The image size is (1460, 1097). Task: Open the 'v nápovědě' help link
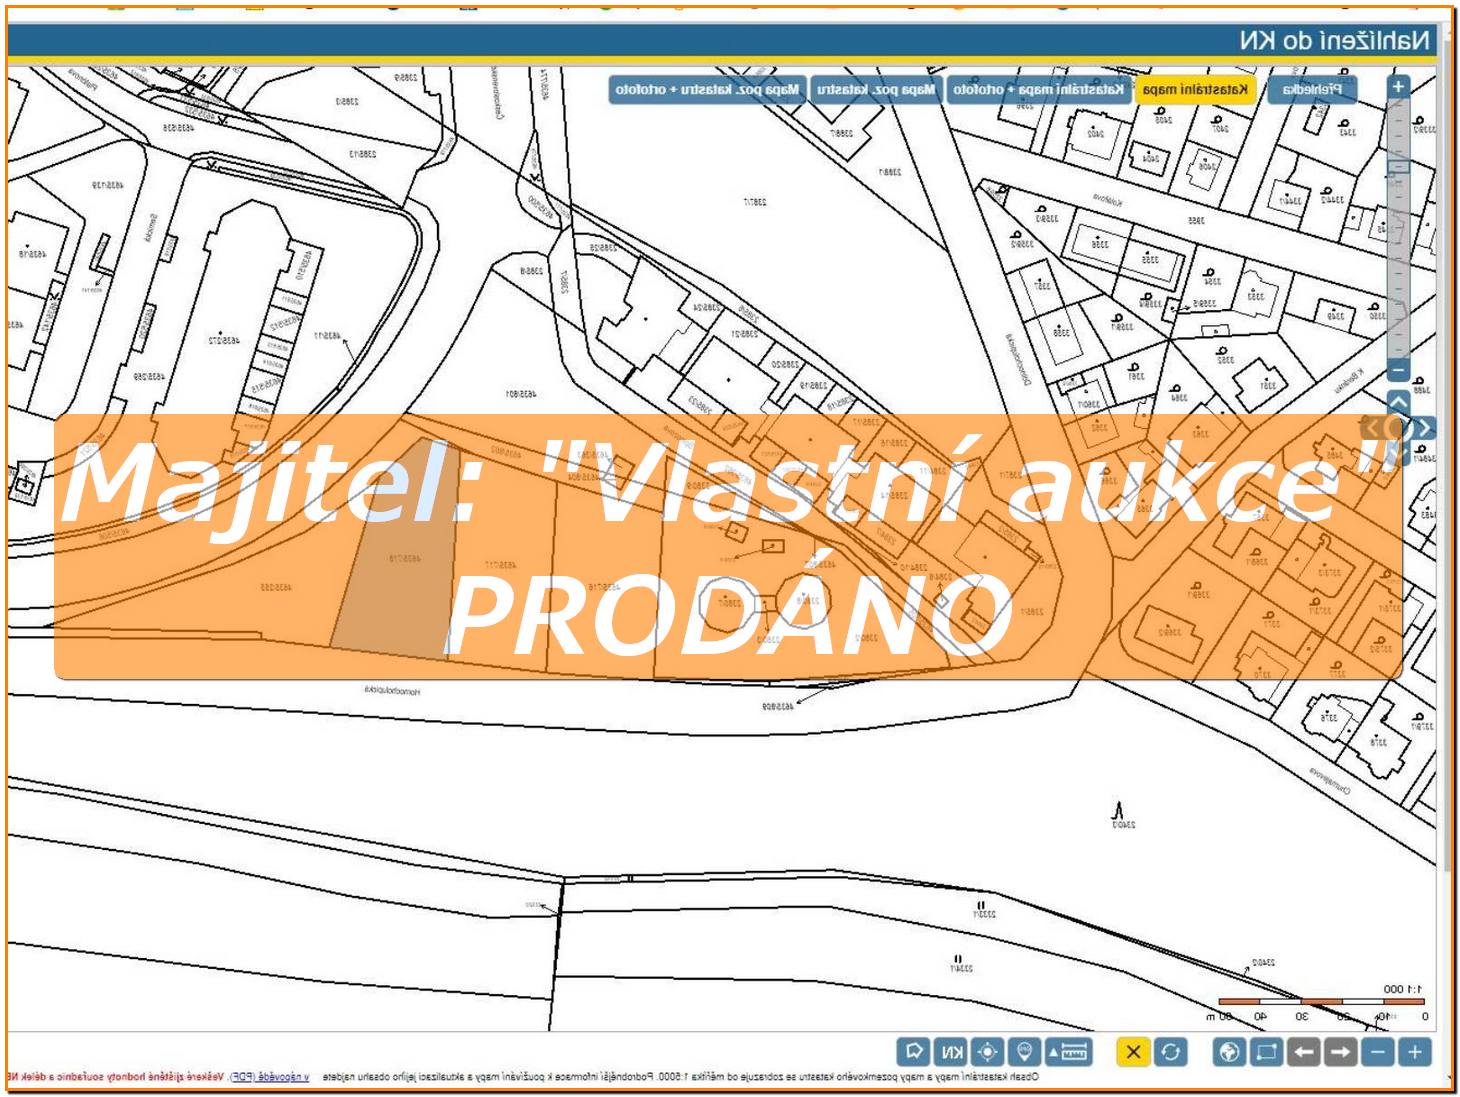pos(283,1078)
